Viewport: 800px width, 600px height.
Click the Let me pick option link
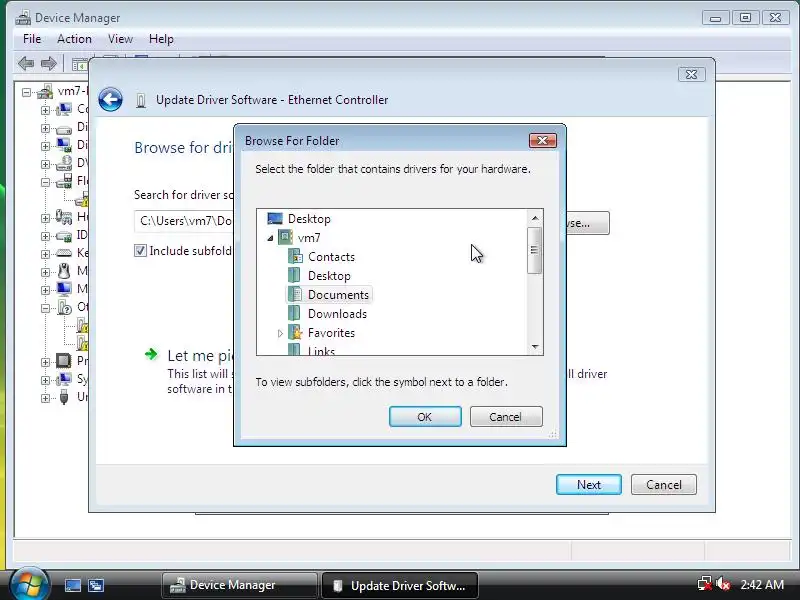pos(201,356)
